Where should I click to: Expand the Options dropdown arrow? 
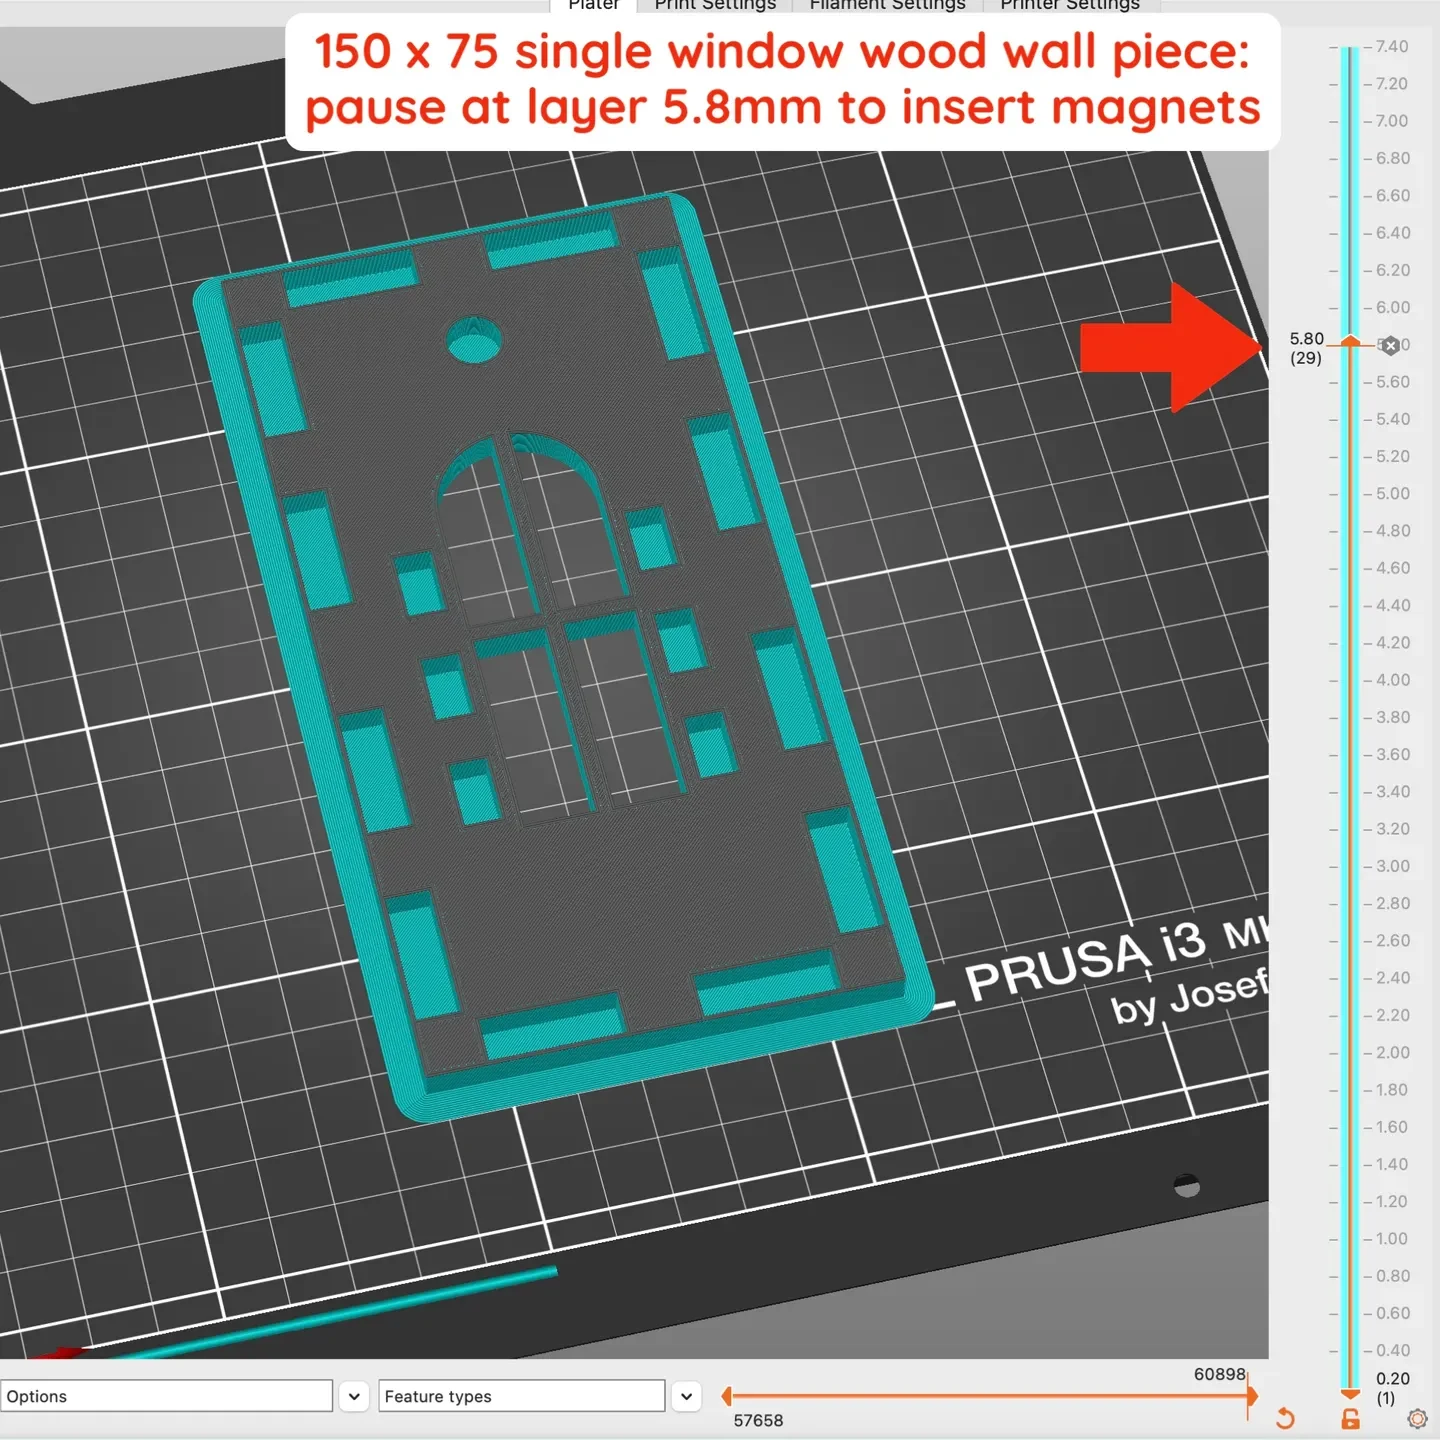[354, 1396]
